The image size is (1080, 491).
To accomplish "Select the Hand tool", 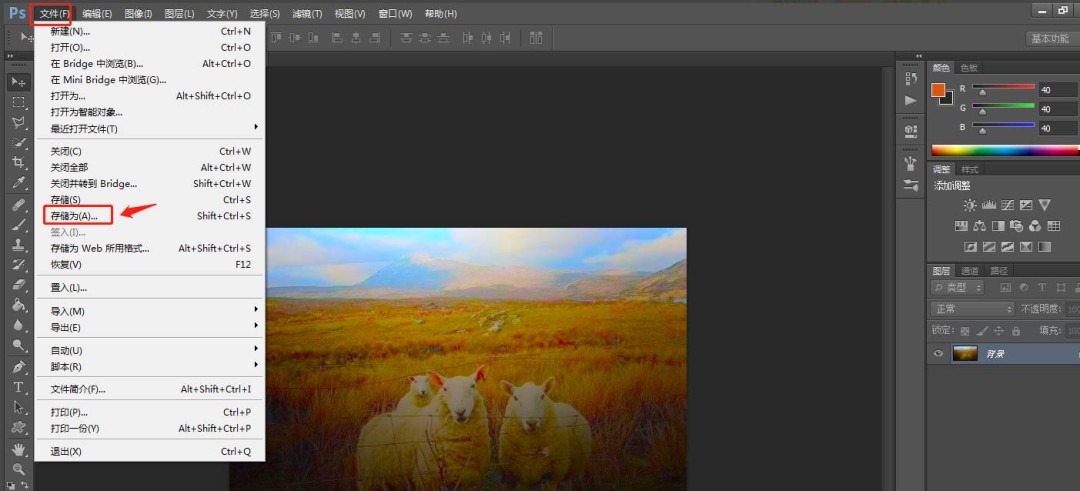I will coord(18,449).
